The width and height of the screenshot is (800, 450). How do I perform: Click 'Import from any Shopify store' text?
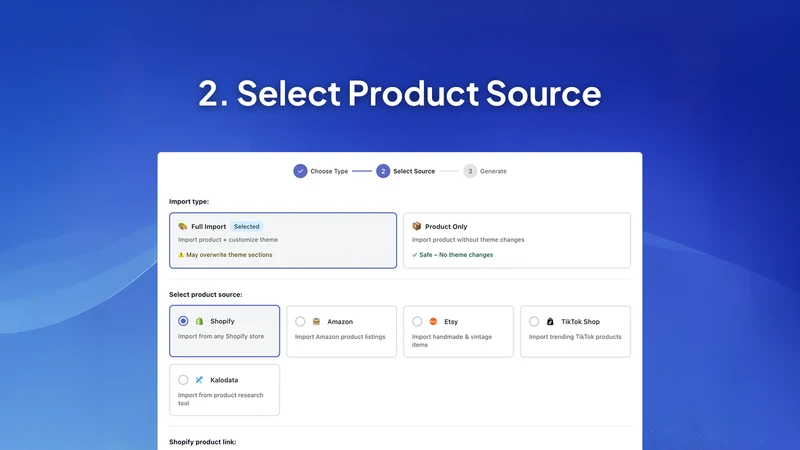(221, 336)
